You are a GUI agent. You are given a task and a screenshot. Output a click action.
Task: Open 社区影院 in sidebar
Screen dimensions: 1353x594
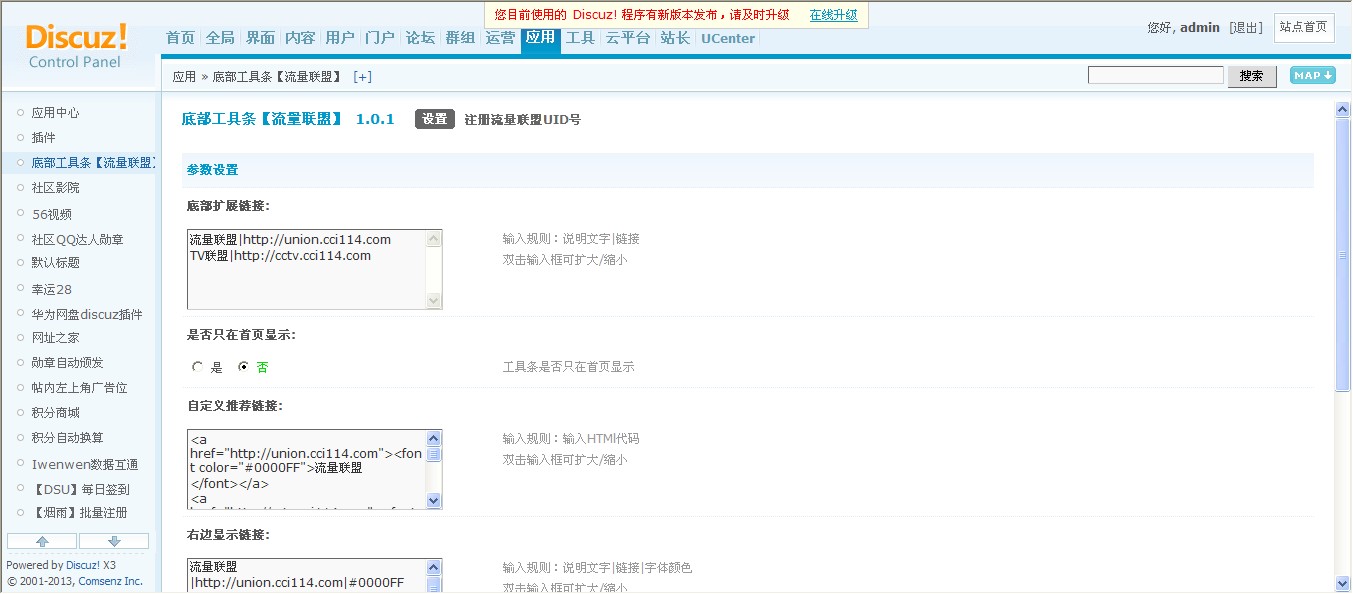(55, 188)
